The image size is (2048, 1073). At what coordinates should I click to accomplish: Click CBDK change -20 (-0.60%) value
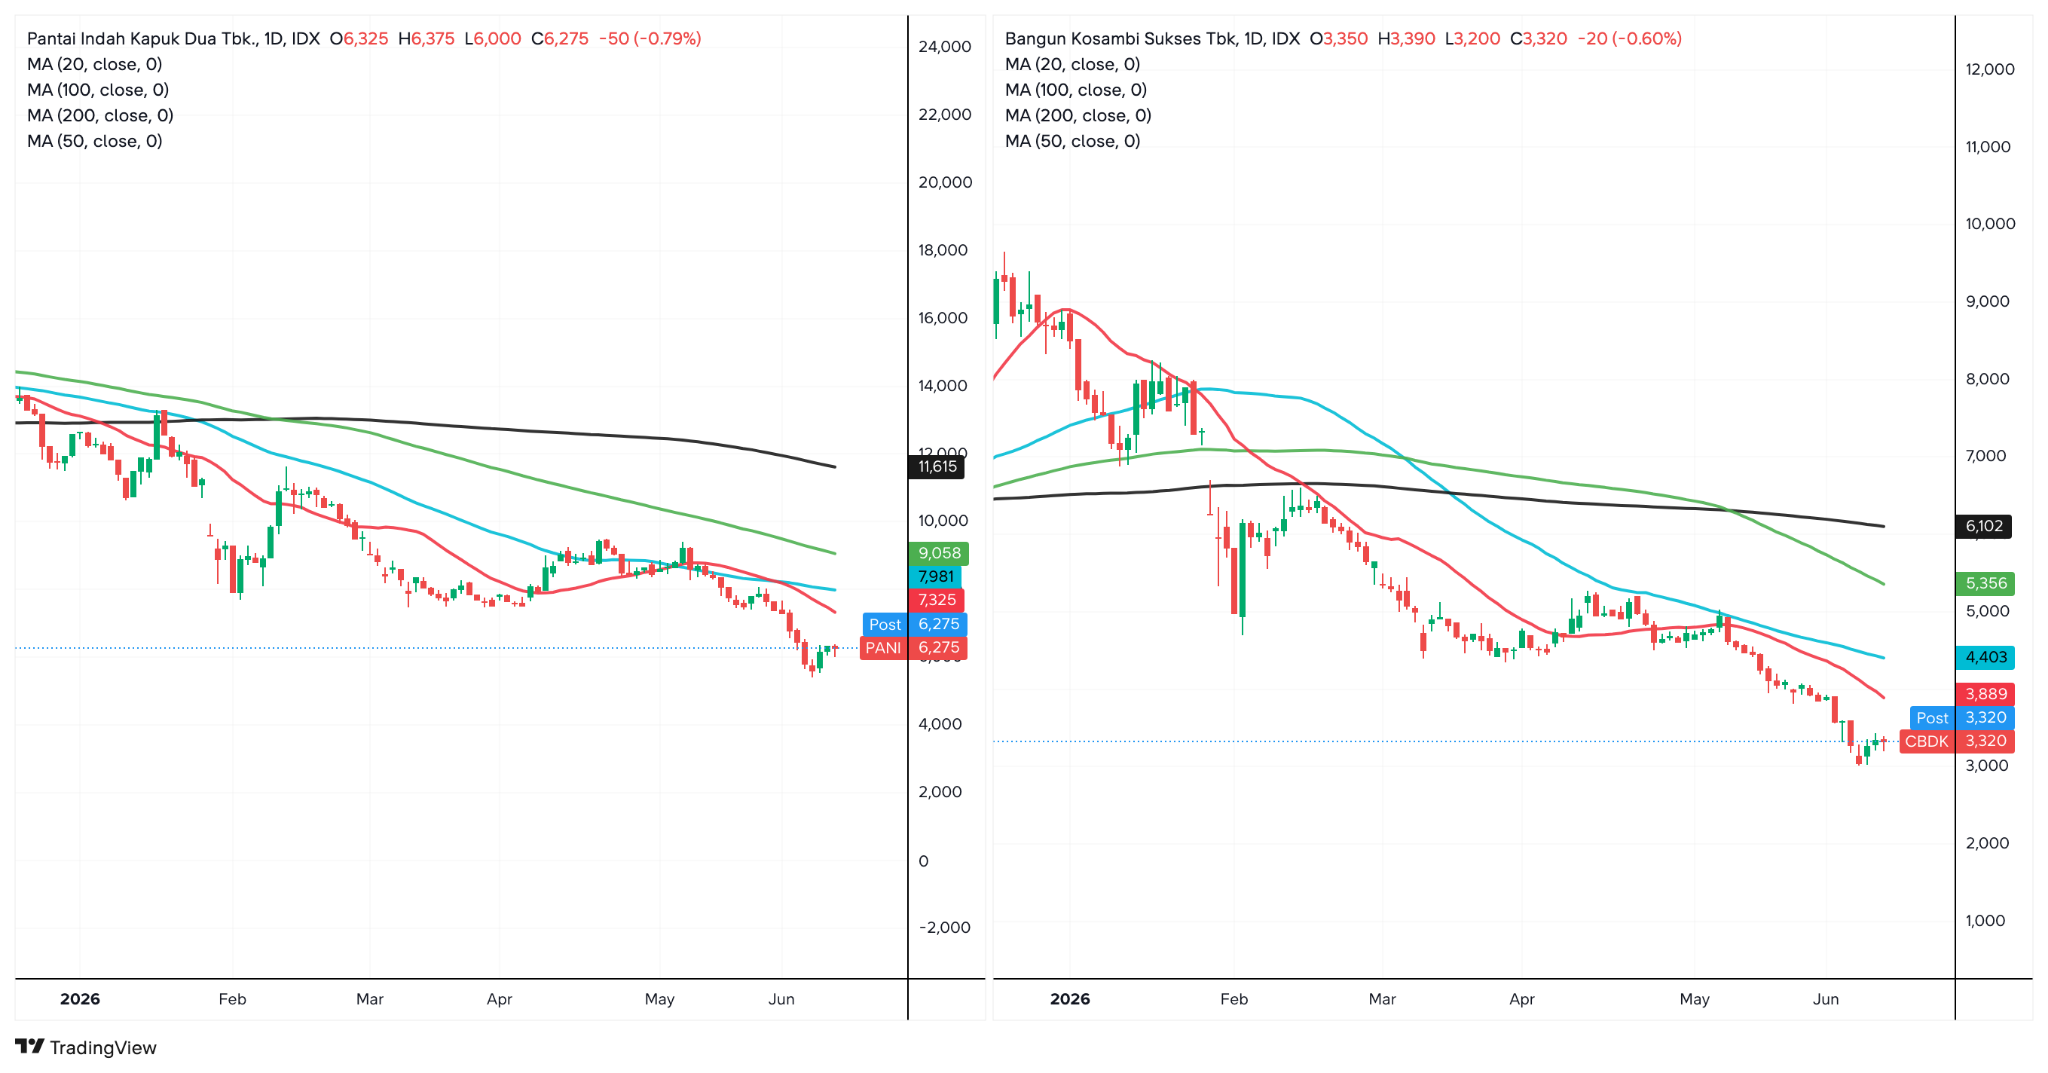[1630, 39]
